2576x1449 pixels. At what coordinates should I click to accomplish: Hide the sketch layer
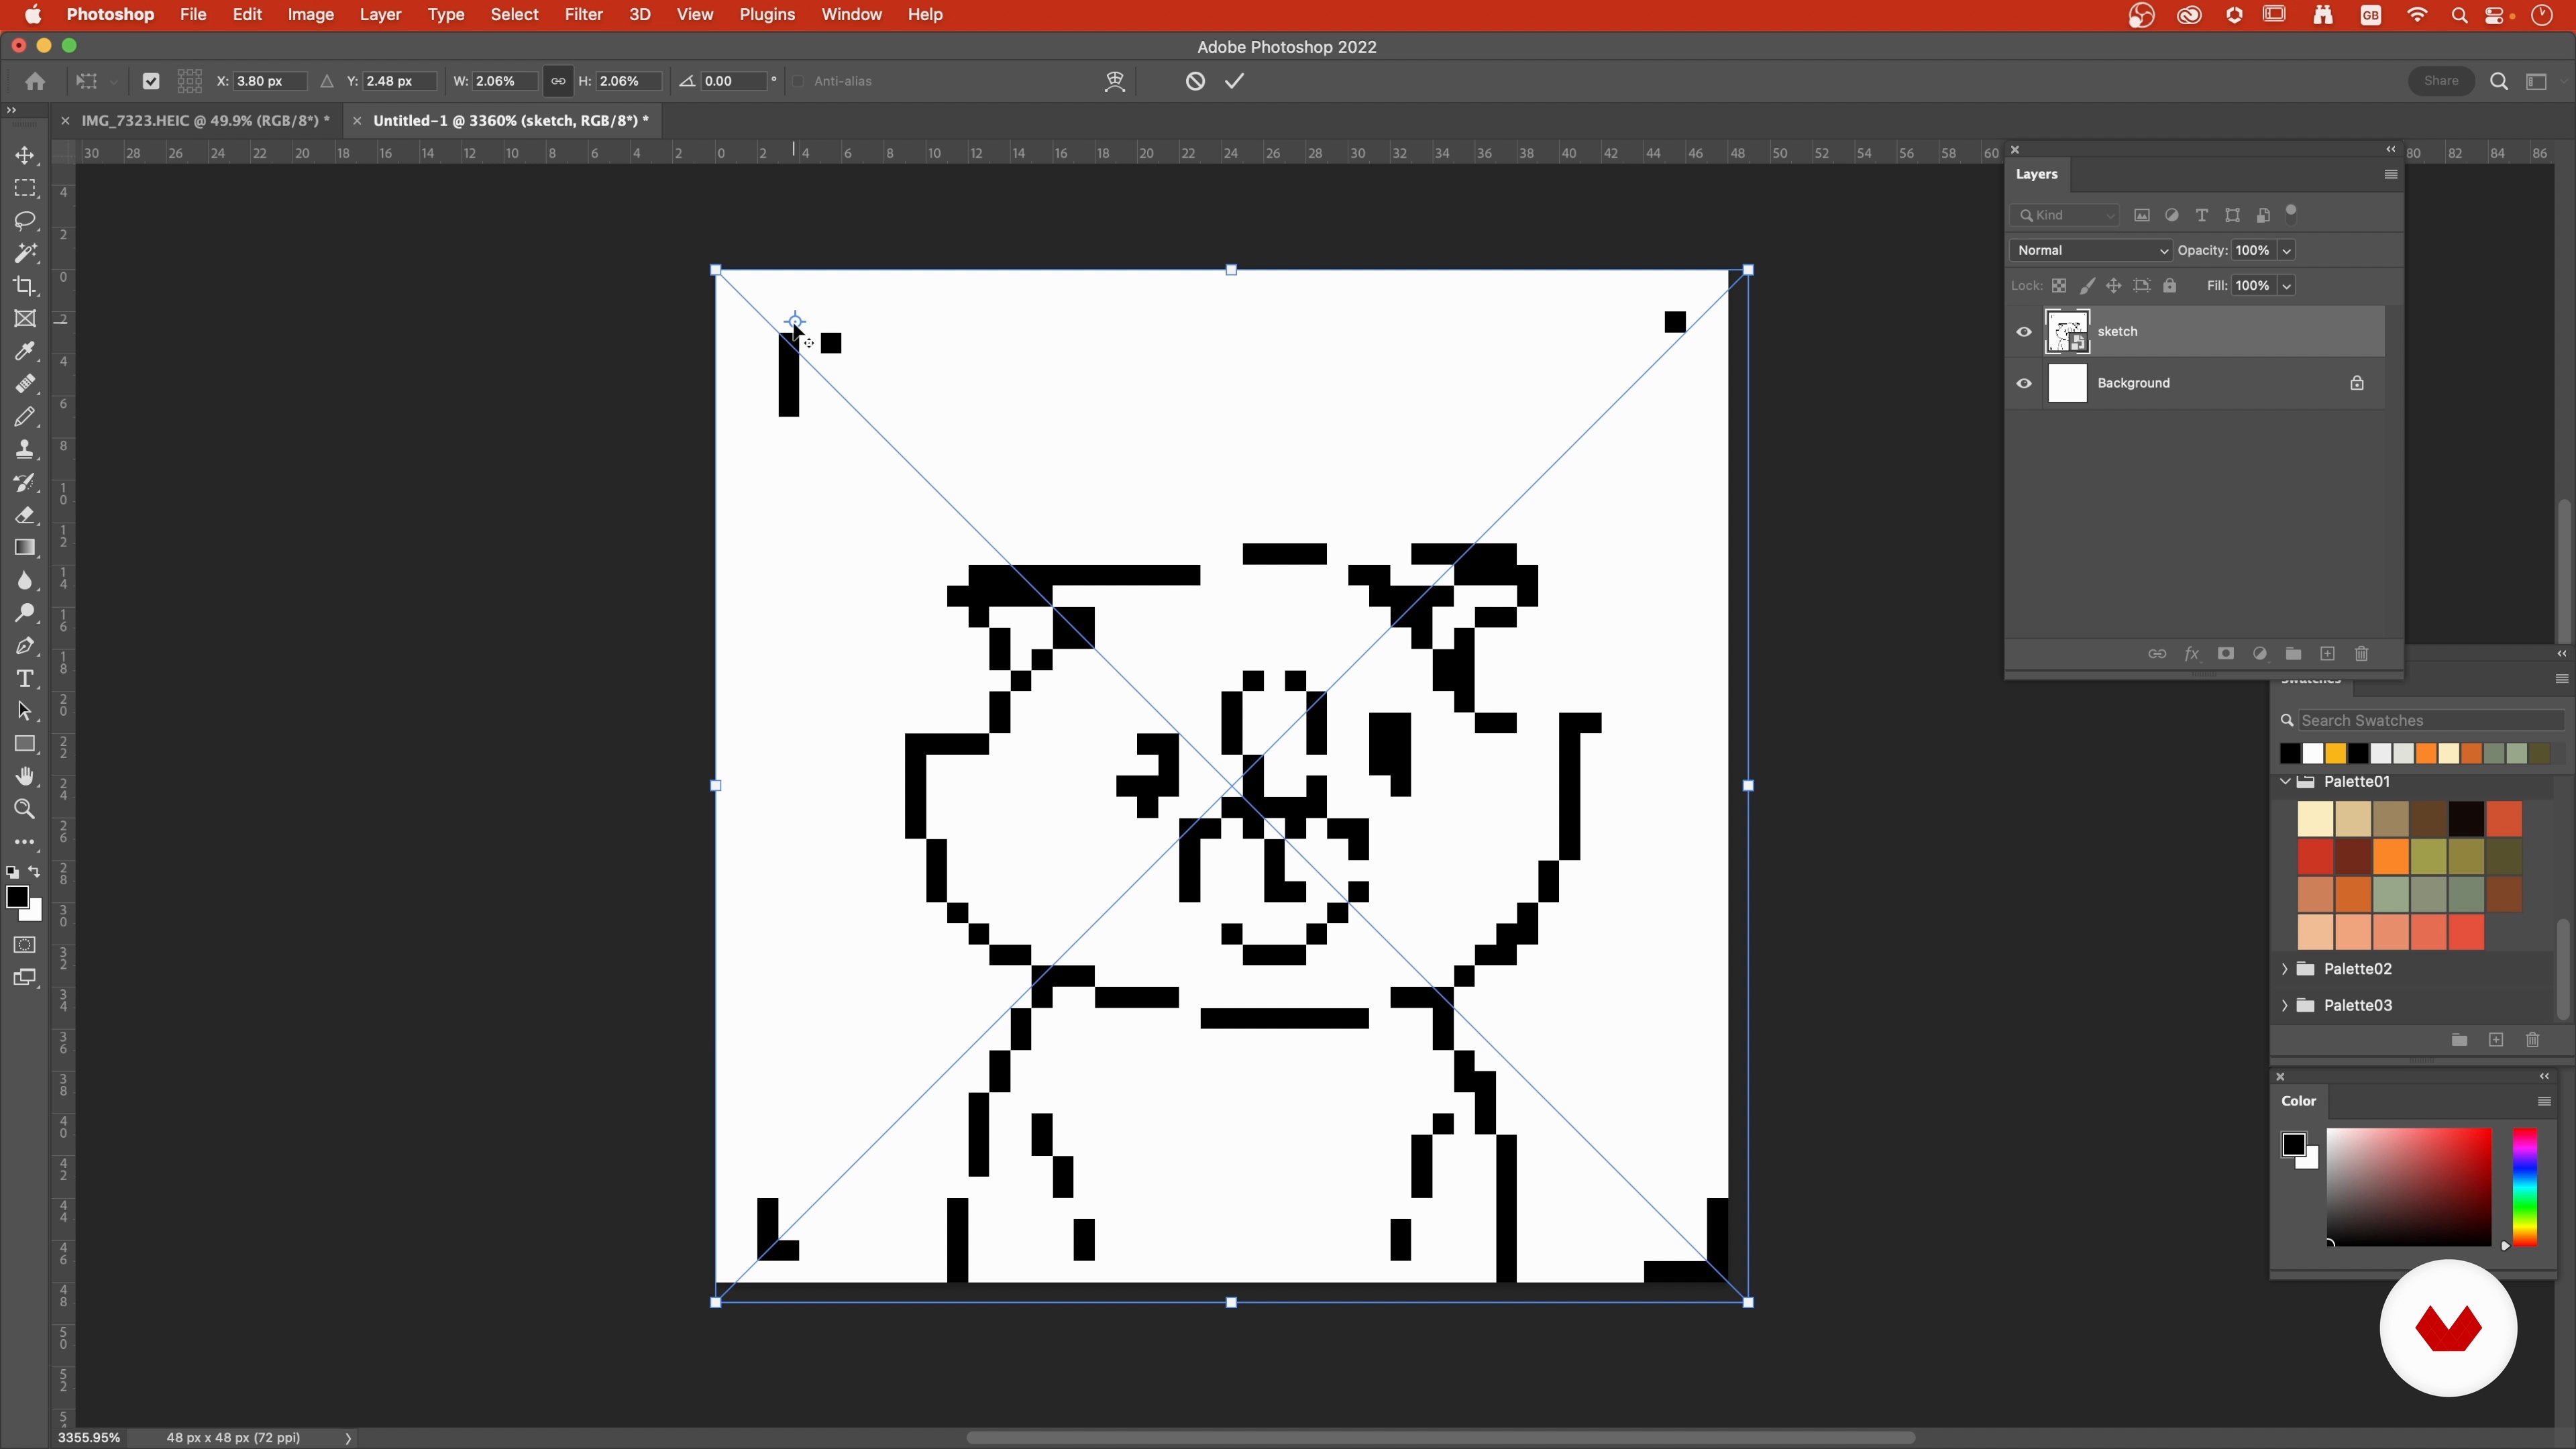pos(2024,332)
